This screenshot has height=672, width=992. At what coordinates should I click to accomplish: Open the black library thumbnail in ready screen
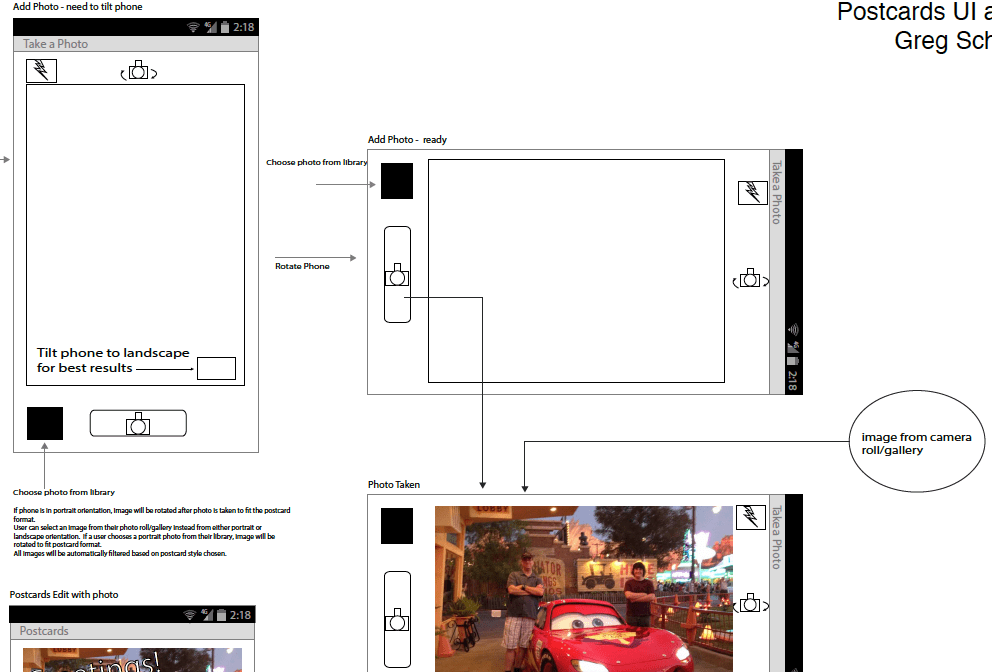(x=397, y=181)
